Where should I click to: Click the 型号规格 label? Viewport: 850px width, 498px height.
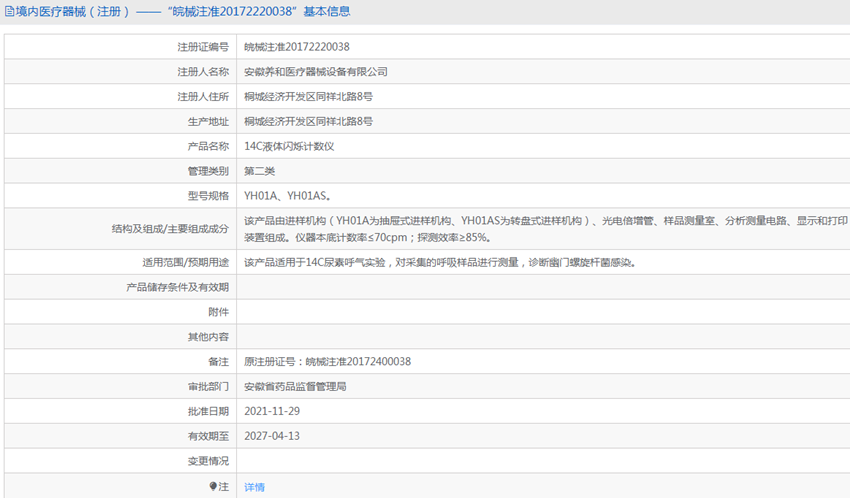tap(208, 196)
